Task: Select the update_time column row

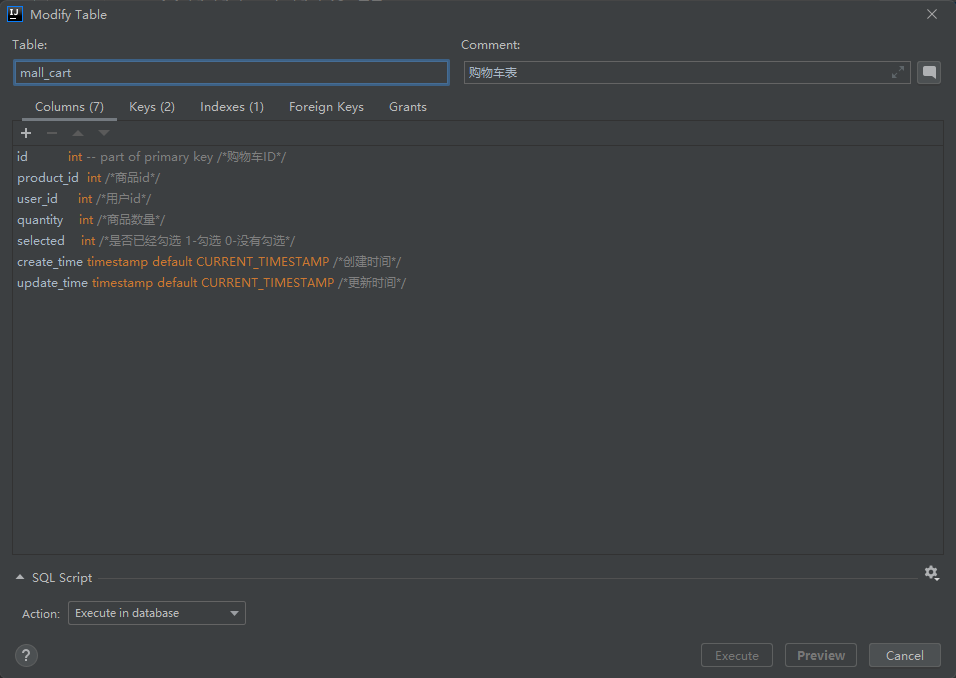Action: pos(477,283)
